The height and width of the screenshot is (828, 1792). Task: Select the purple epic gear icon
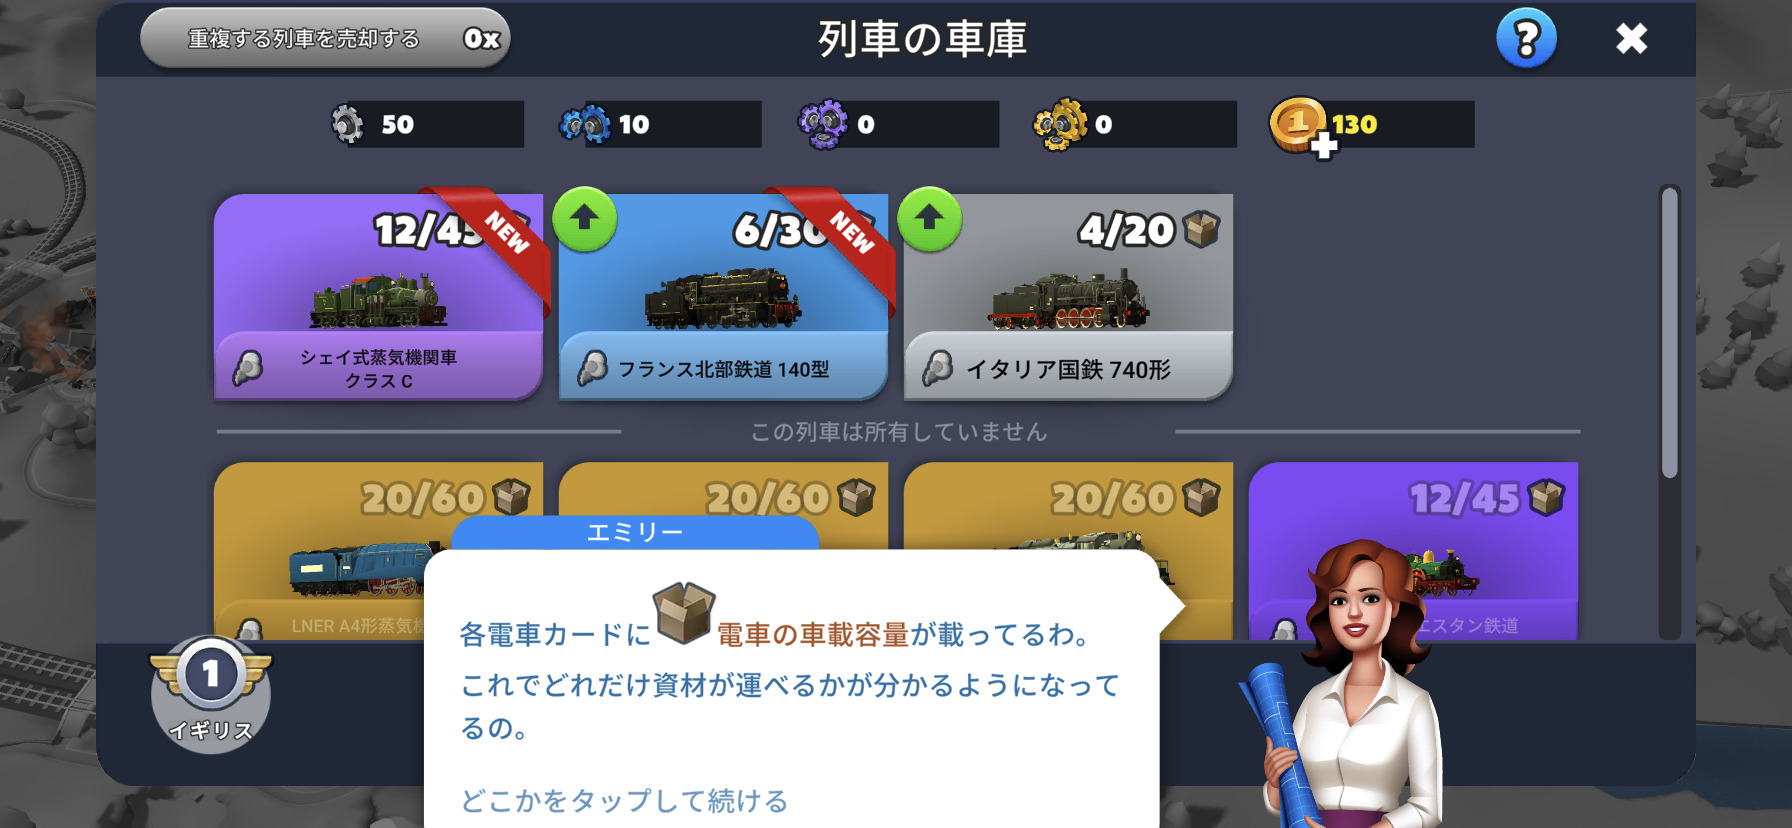(822, 125)
